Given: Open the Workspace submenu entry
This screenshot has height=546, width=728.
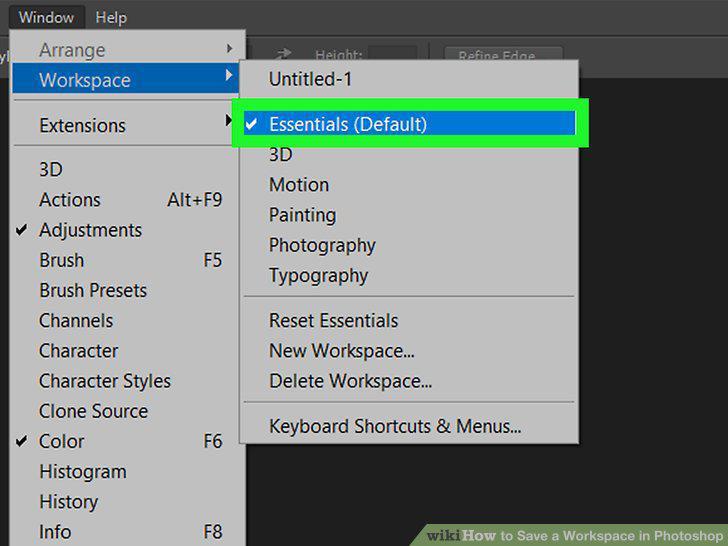Looking at the screenshot, I should tap(125, 79).
